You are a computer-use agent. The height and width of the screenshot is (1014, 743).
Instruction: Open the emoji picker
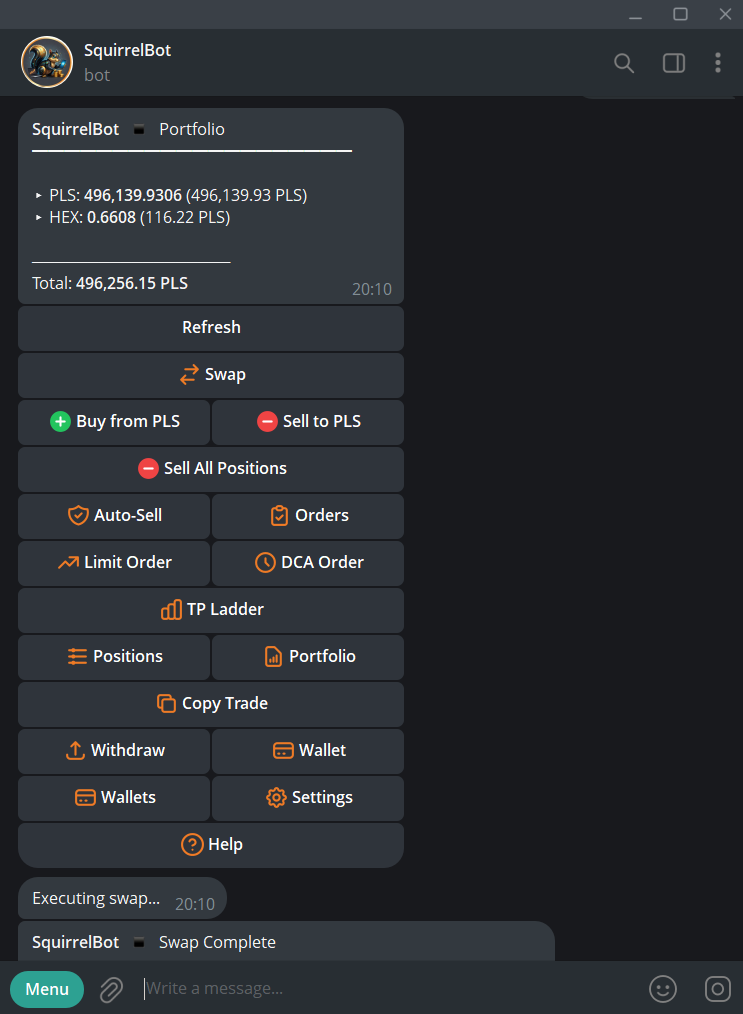663,989
